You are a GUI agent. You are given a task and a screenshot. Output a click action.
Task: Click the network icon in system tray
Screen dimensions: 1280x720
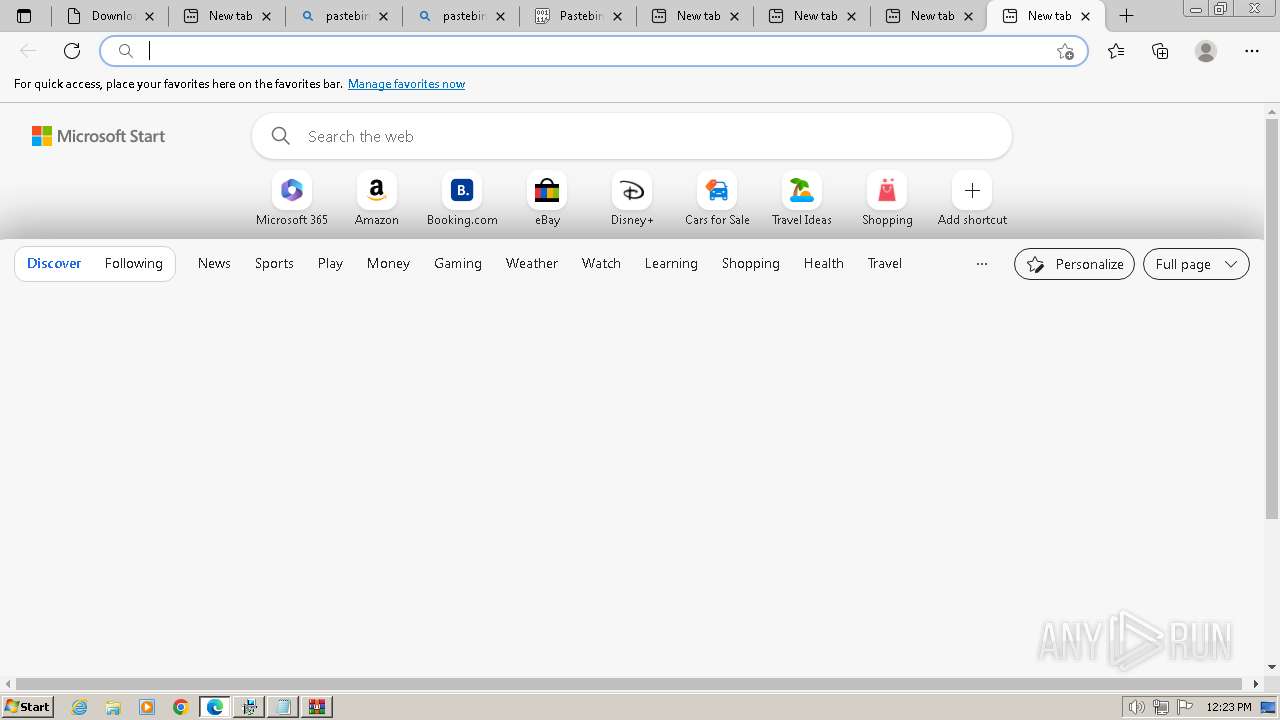tap(1161, 707)
